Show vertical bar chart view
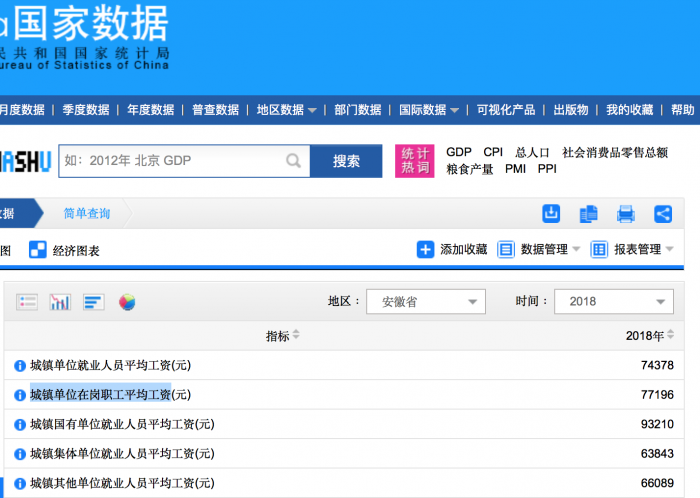 60,301
